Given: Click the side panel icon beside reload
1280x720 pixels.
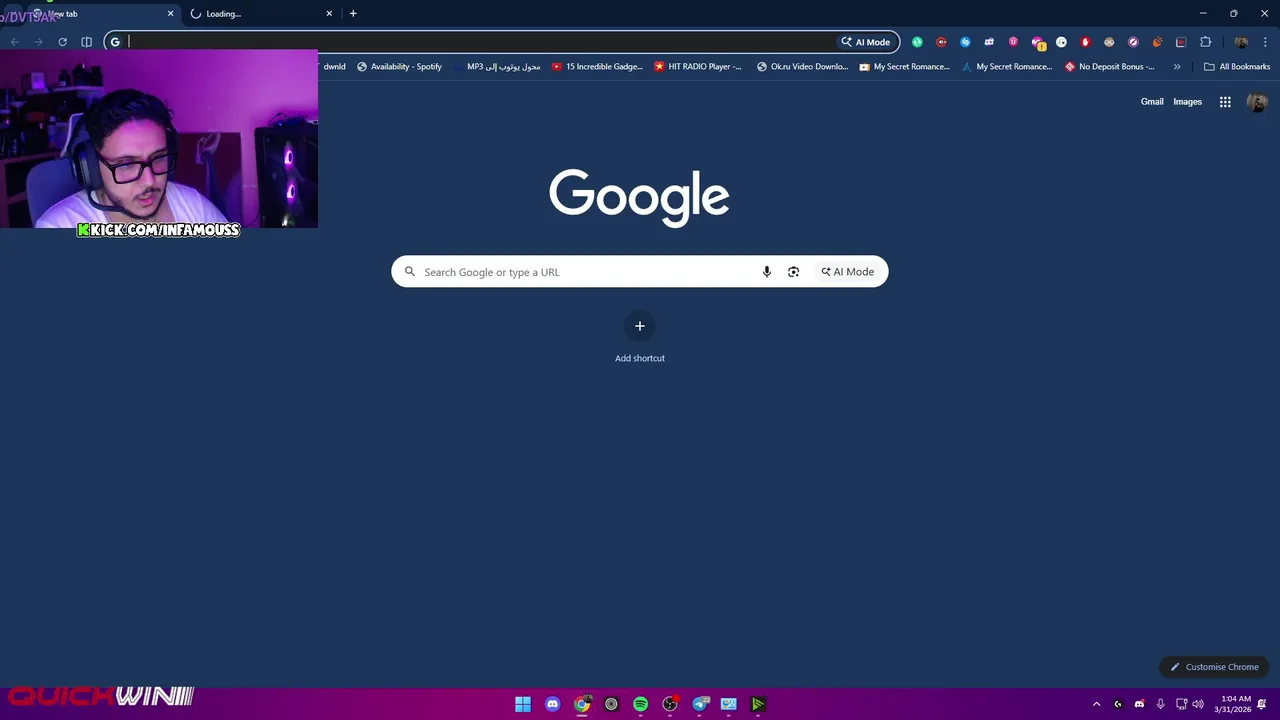Looking at the screenshot, I should point(87,42).
